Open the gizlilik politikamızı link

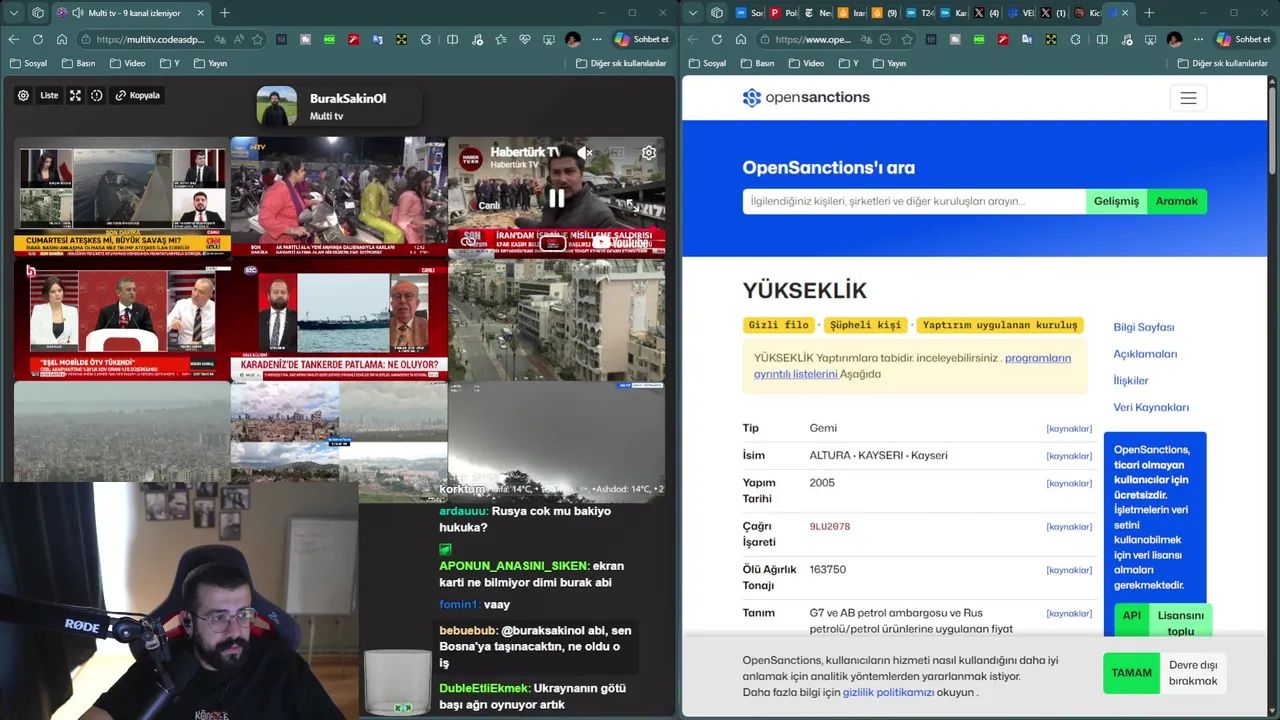coord(888,692)
